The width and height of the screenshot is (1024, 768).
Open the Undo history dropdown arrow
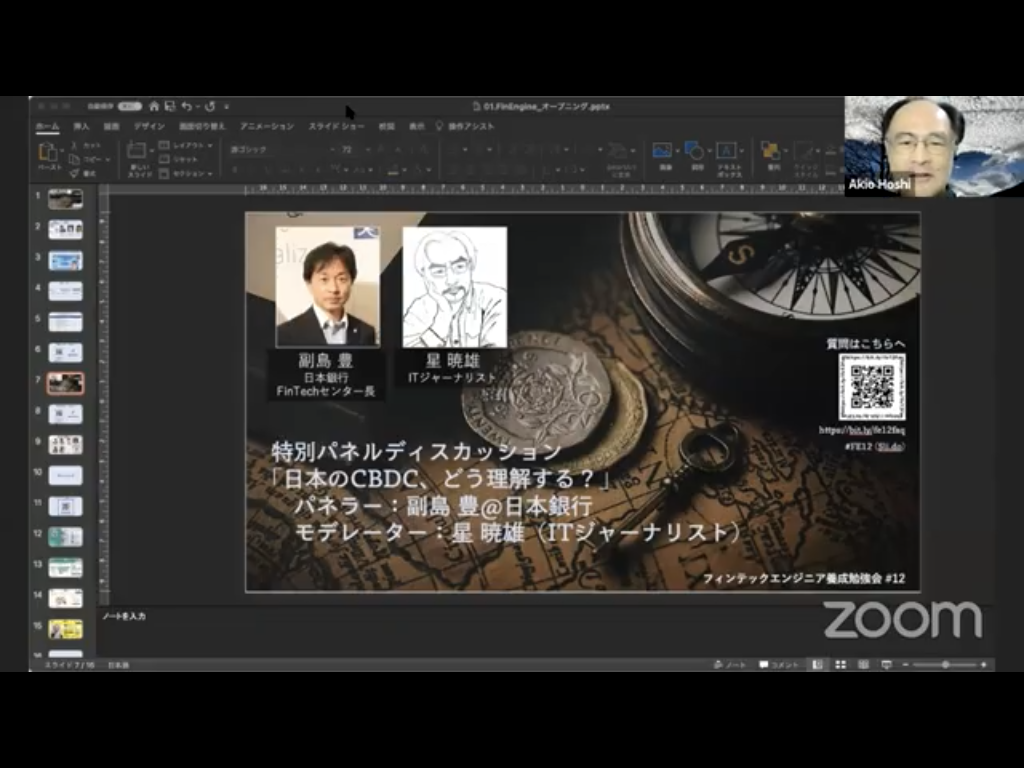197,106
